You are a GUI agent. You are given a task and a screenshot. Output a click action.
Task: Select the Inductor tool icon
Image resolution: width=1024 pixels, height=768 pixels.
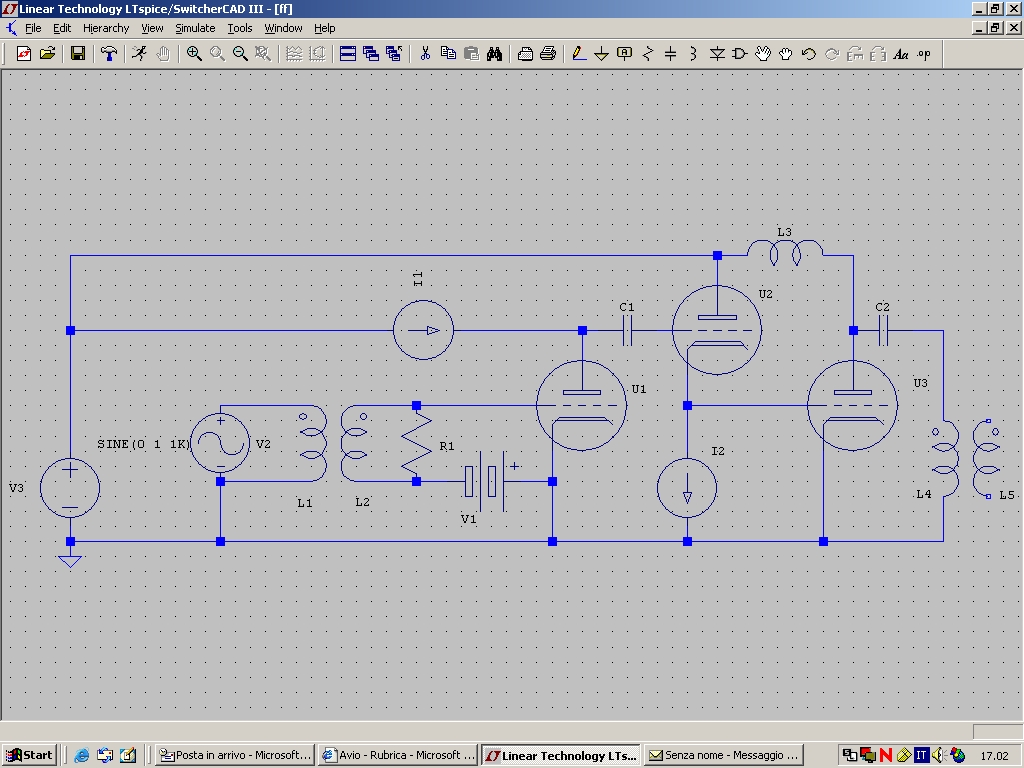coord(694,54)
